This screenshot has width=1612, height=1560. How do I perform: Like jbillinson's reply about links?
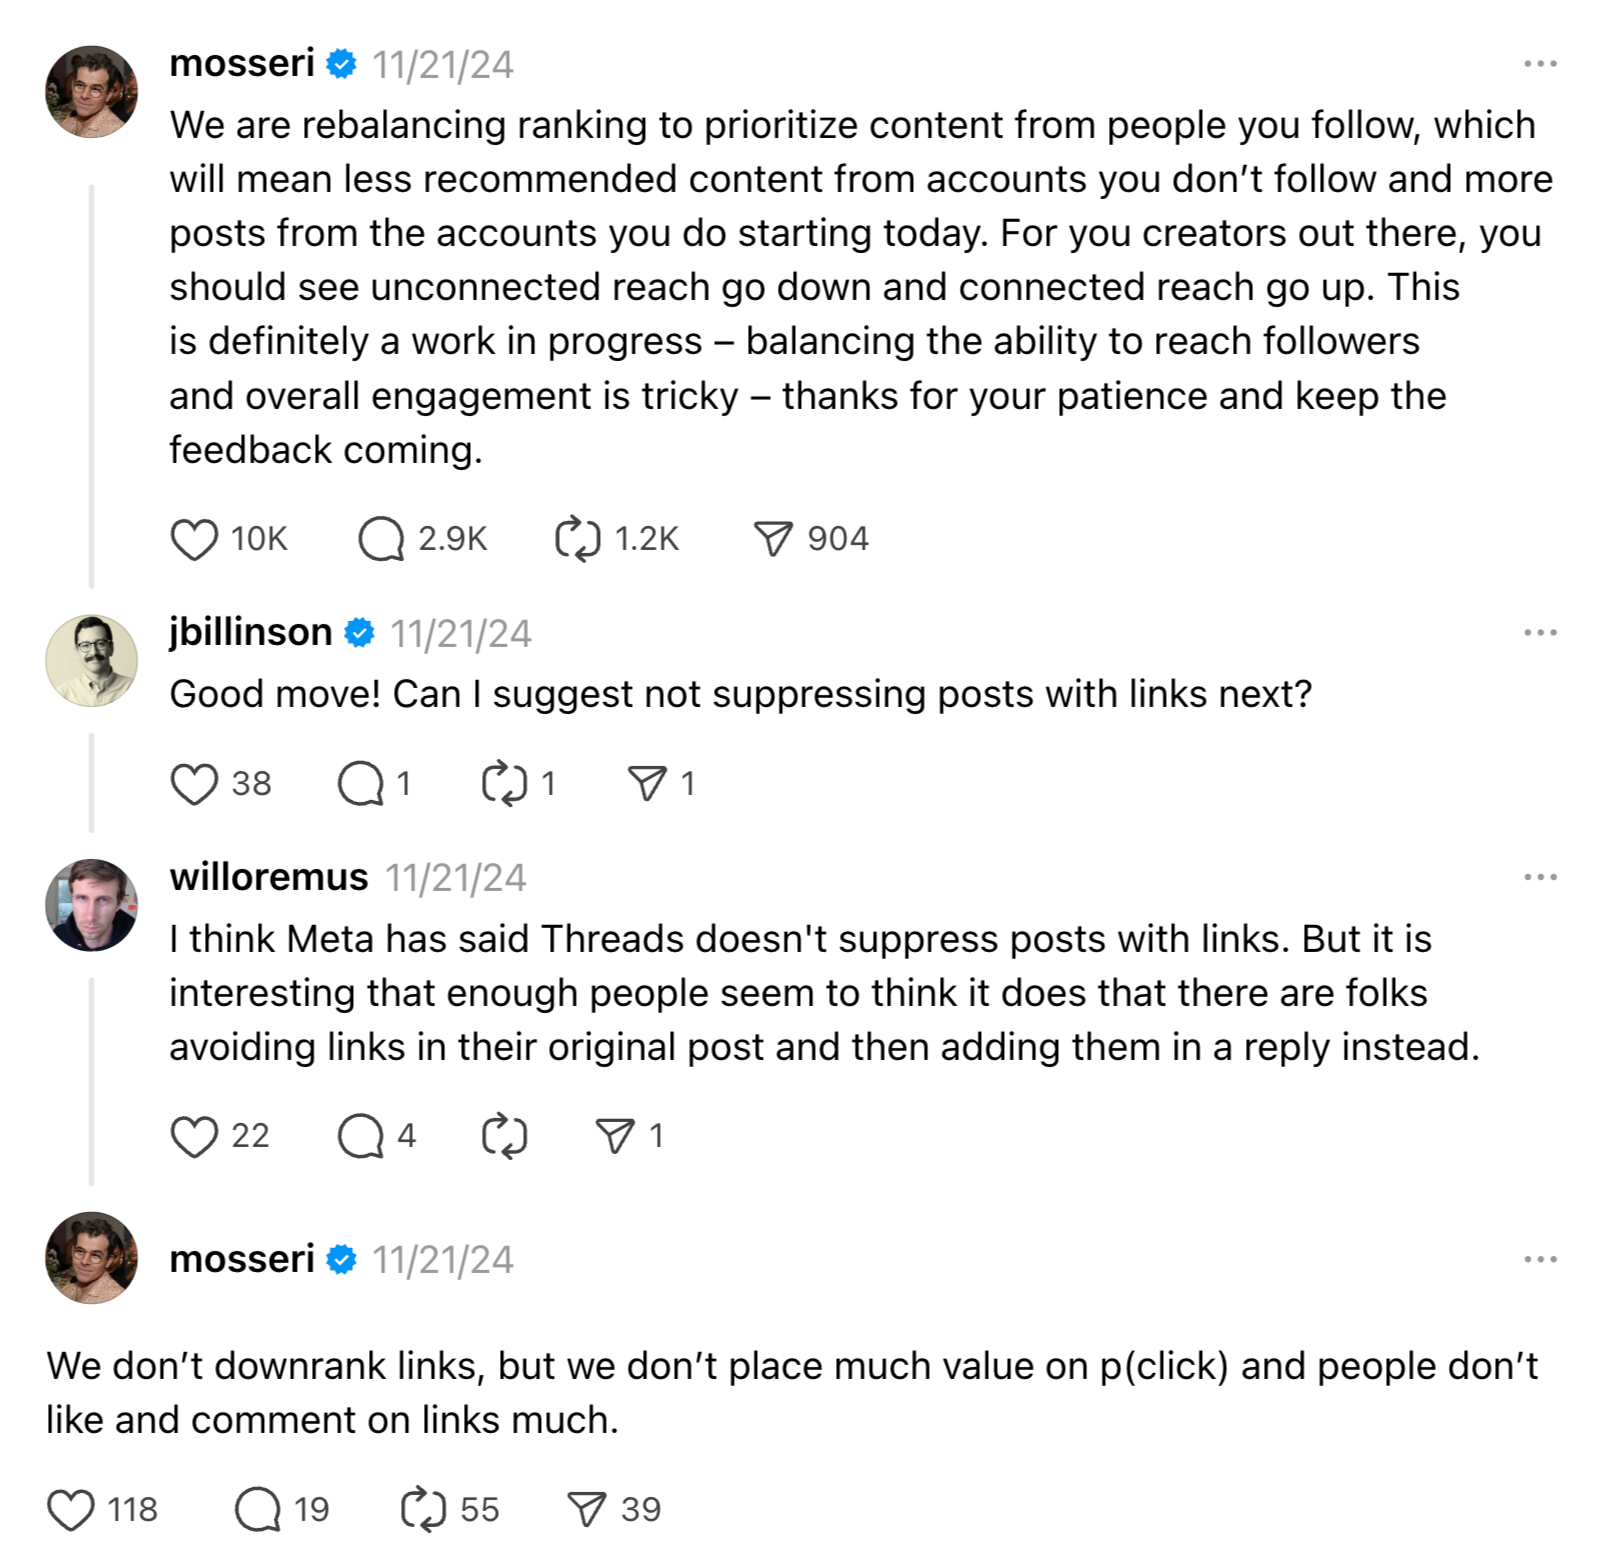(x=194, y=784)
